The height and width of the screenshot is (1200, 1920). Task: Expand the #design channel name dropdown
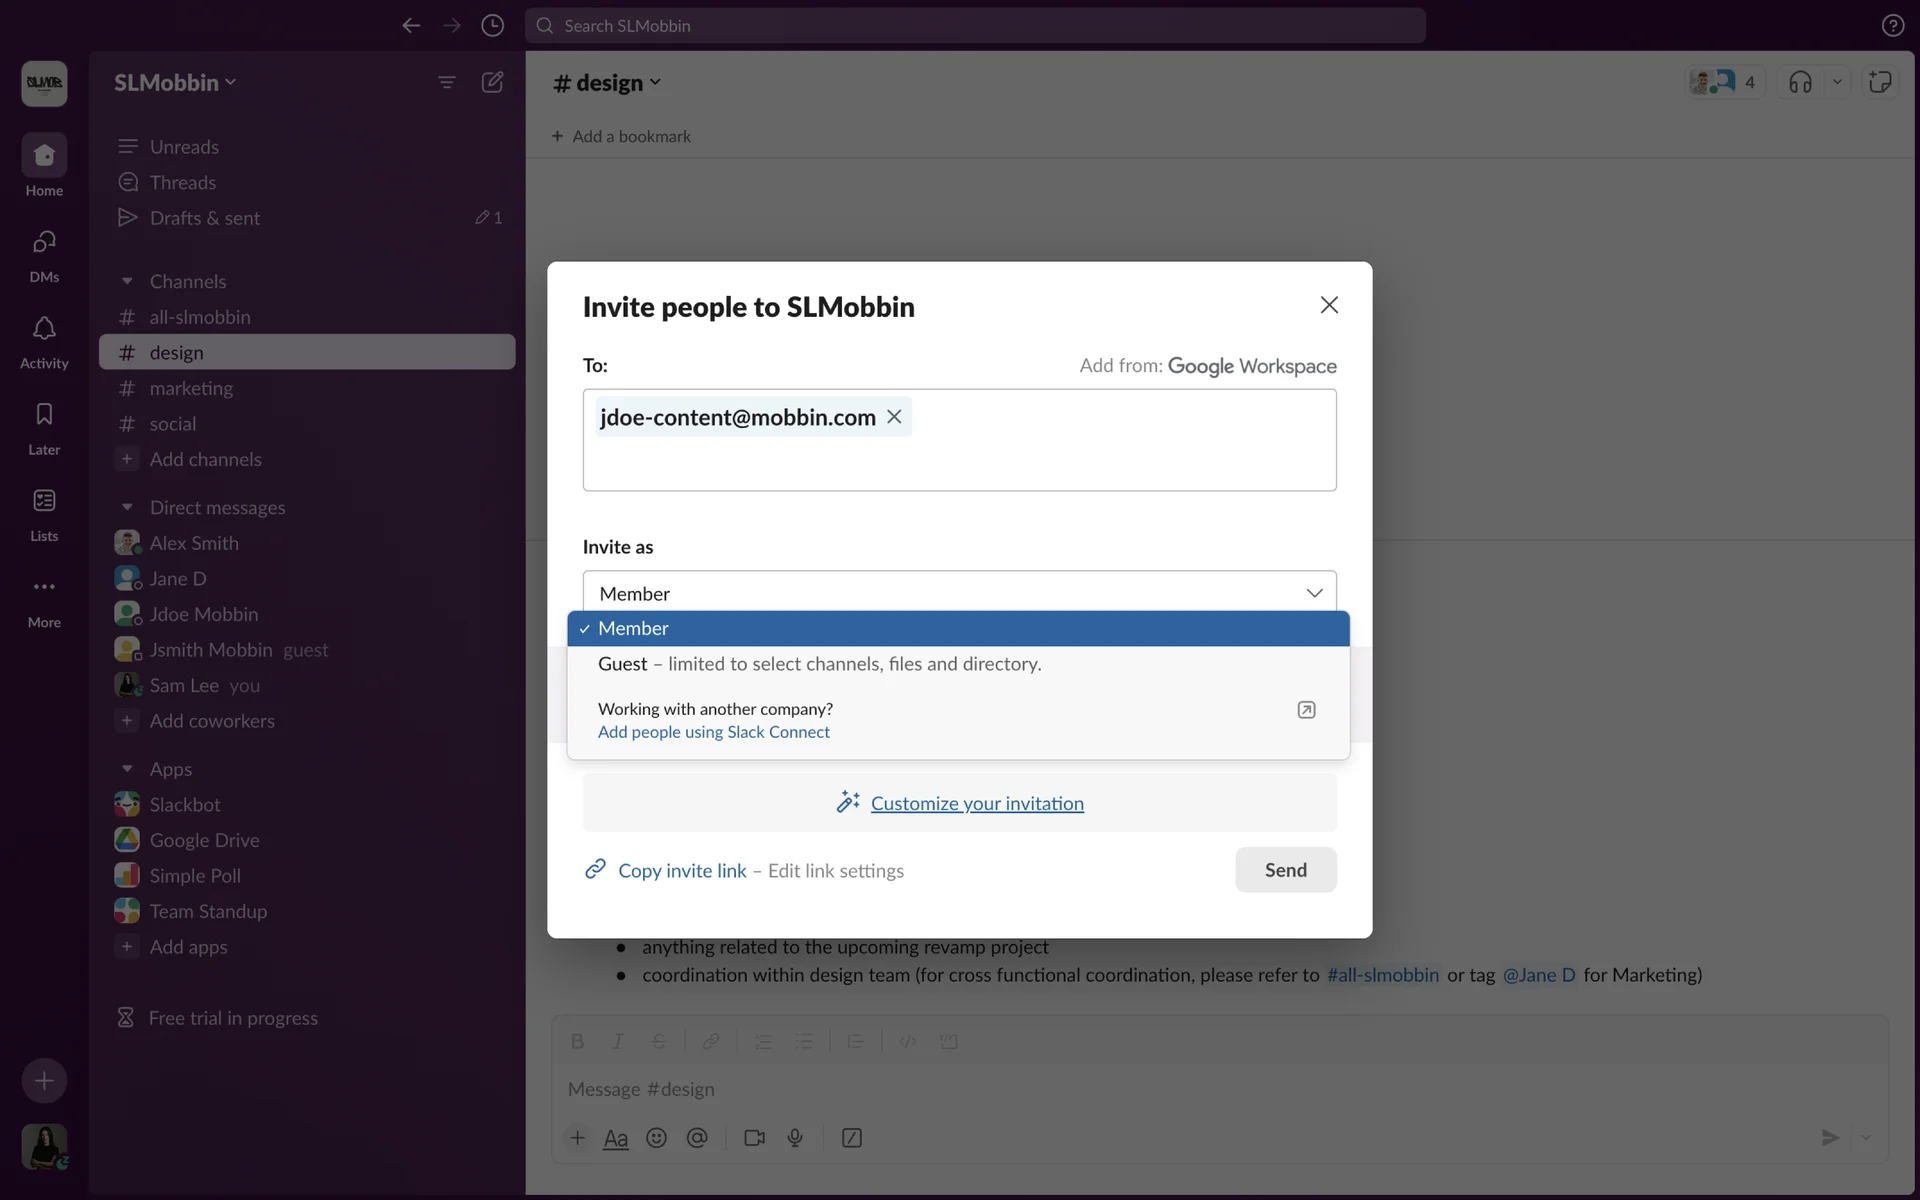pyautogui.click(x=607, y=83)
